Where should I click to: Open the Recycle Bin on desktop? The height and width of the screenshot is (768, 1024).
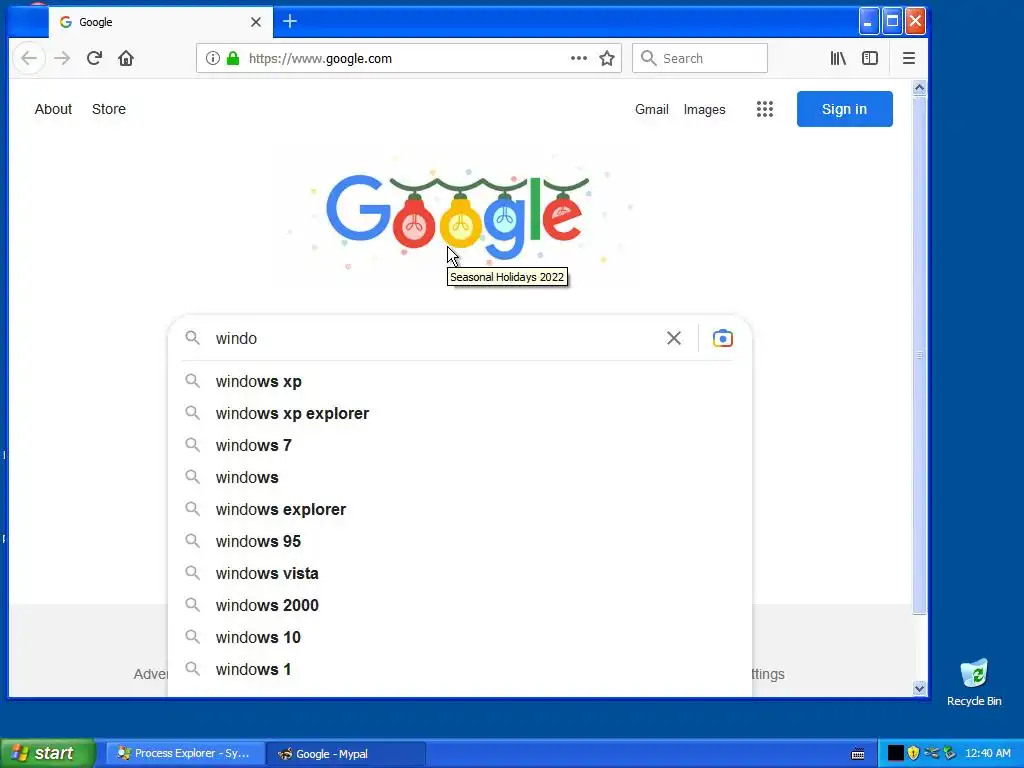[974, 683]
